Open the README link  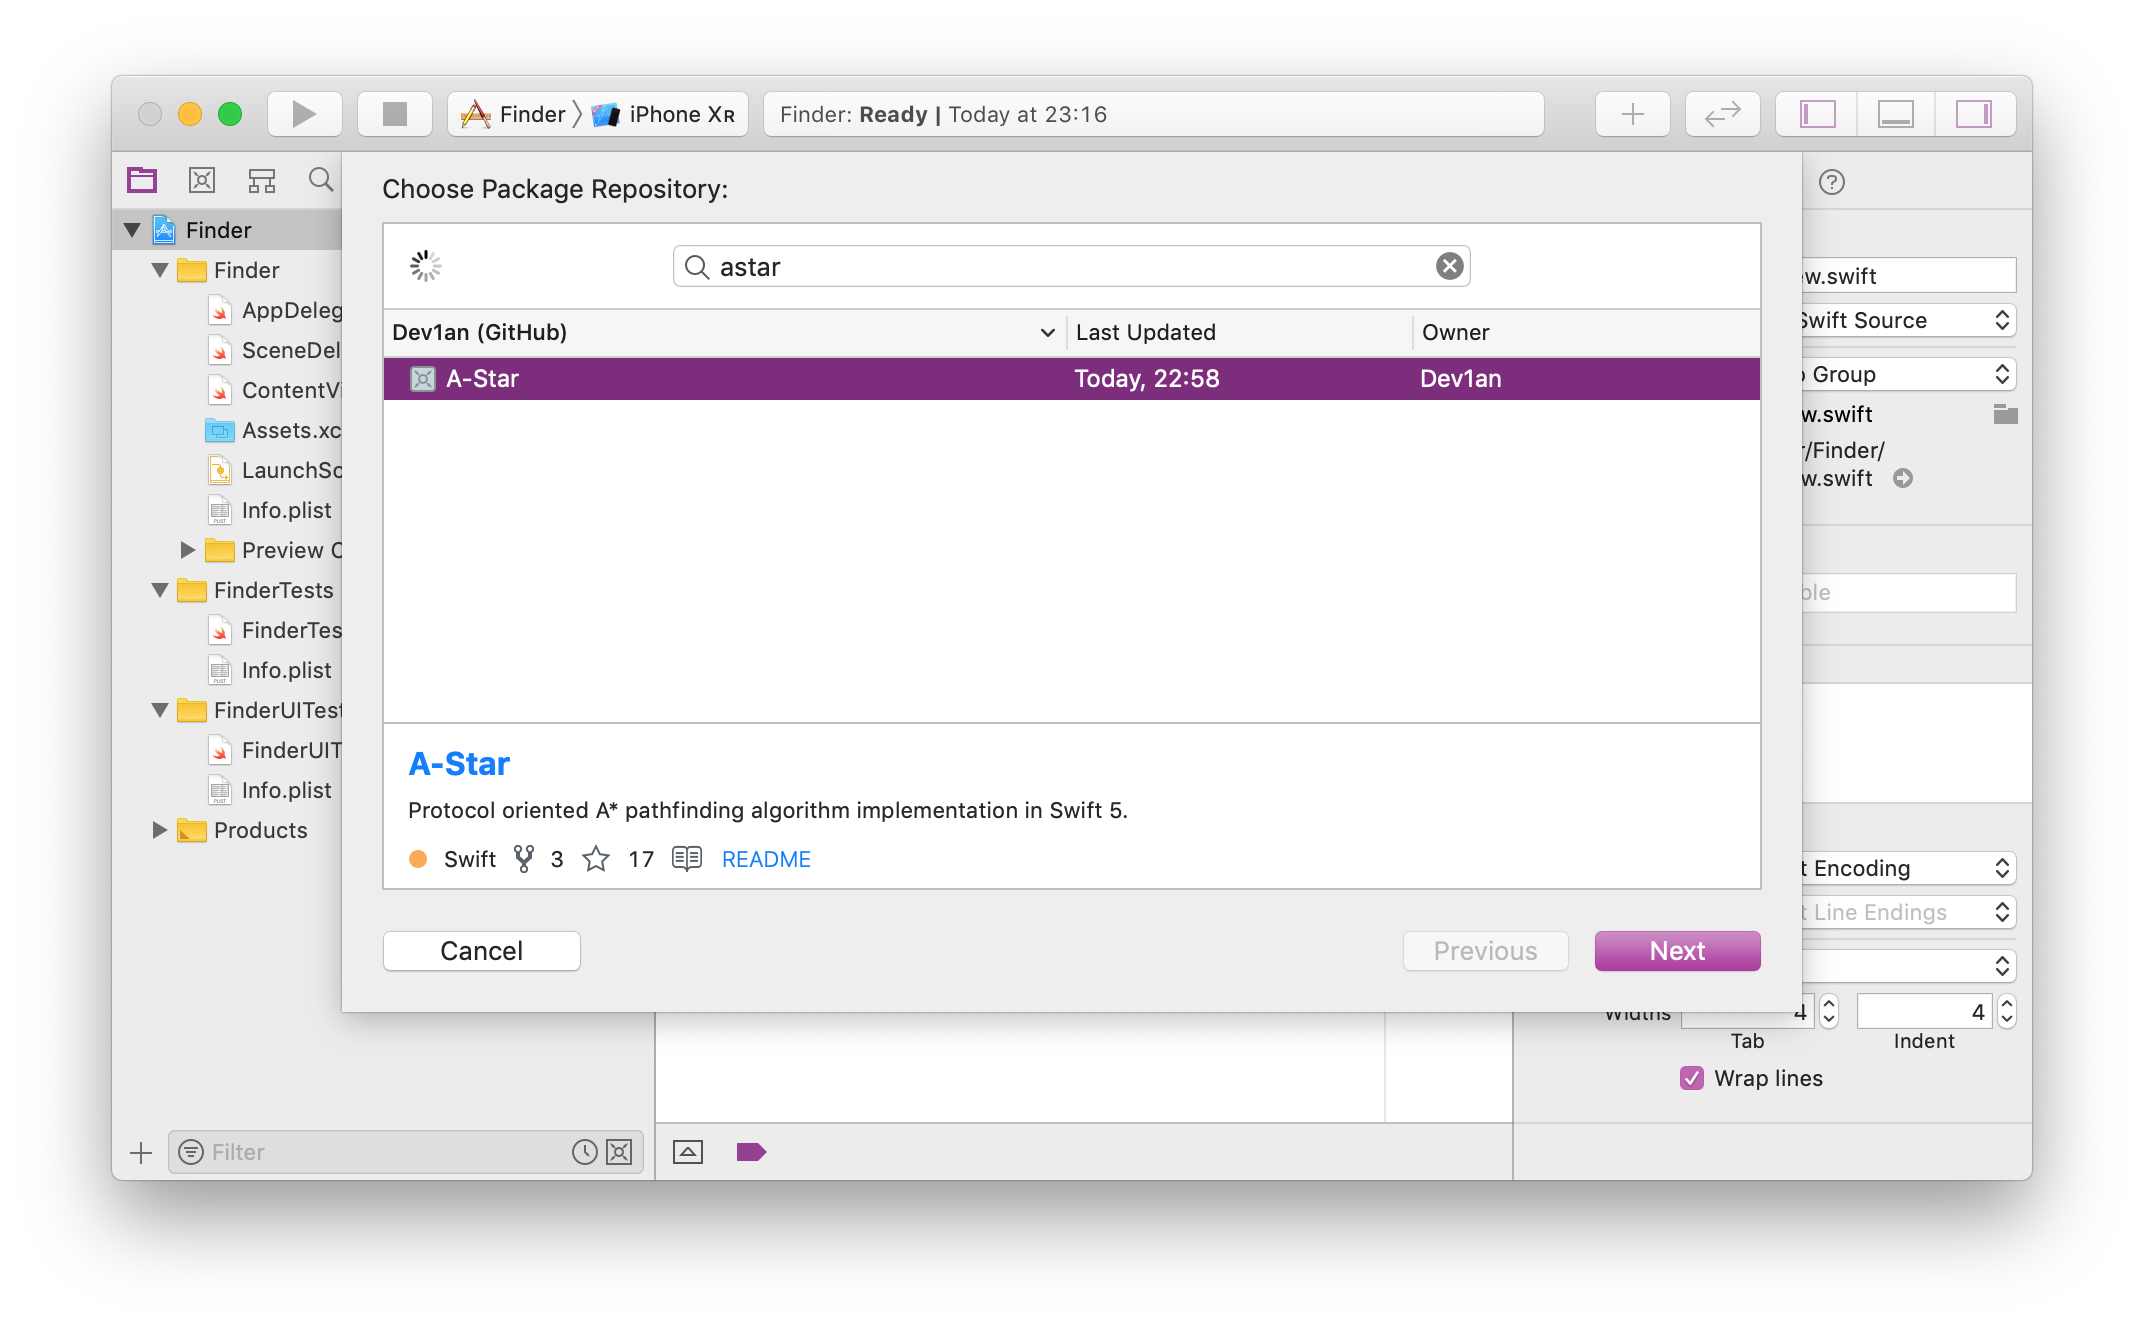(x=765, y=859)
